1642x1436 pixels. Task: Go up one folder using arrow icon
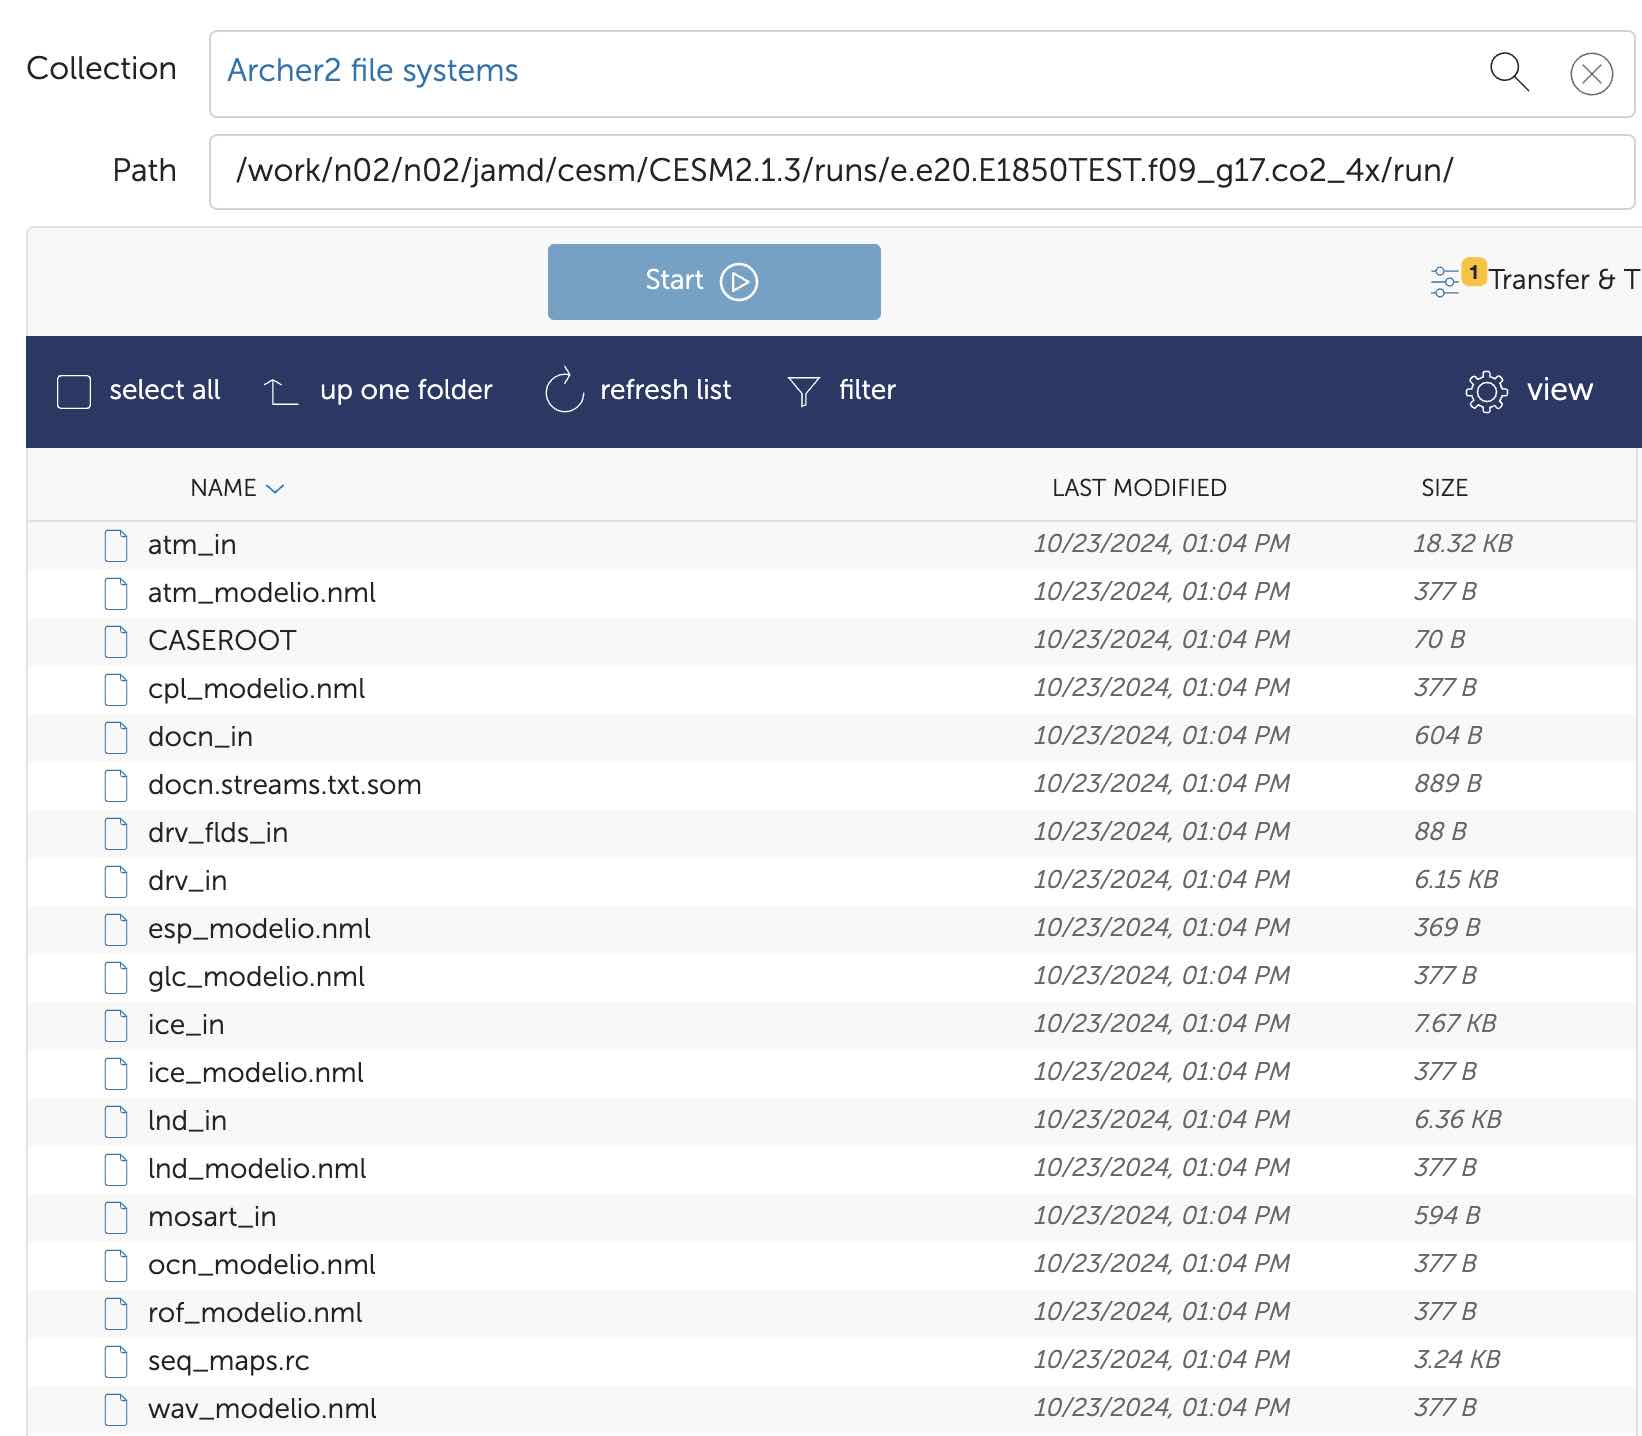281,391
